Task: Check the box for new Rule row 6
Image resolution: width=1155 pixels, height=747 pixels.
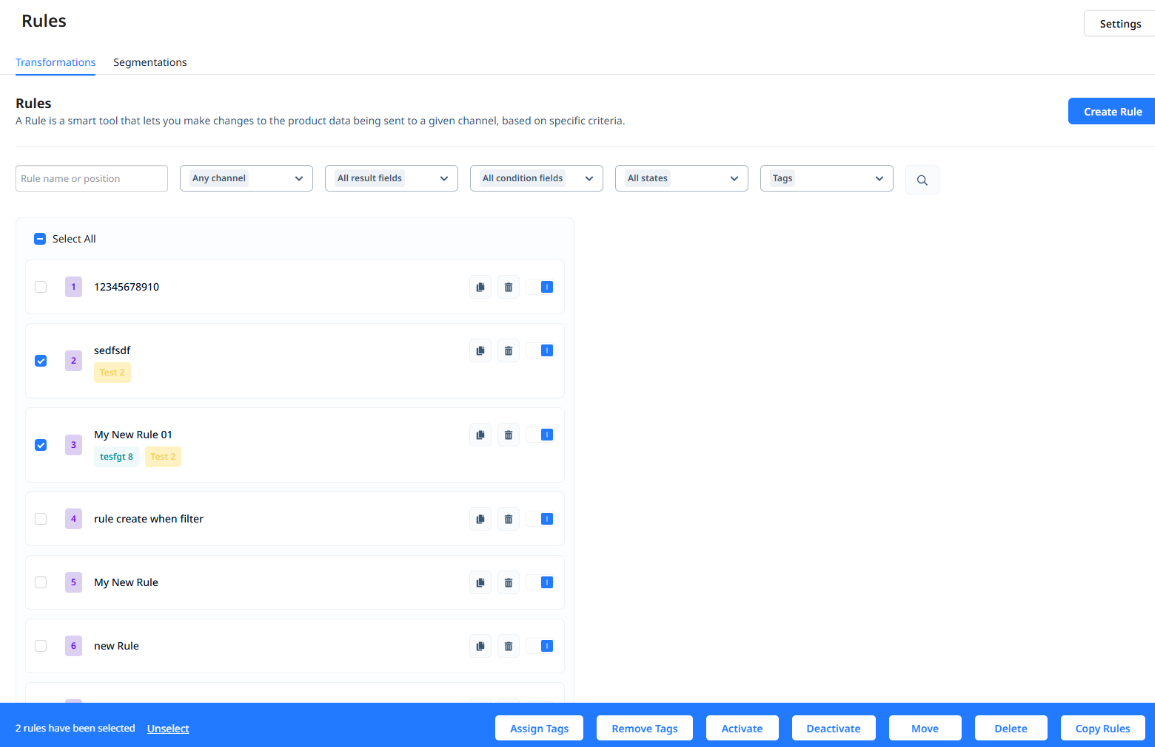Action: 41,646
